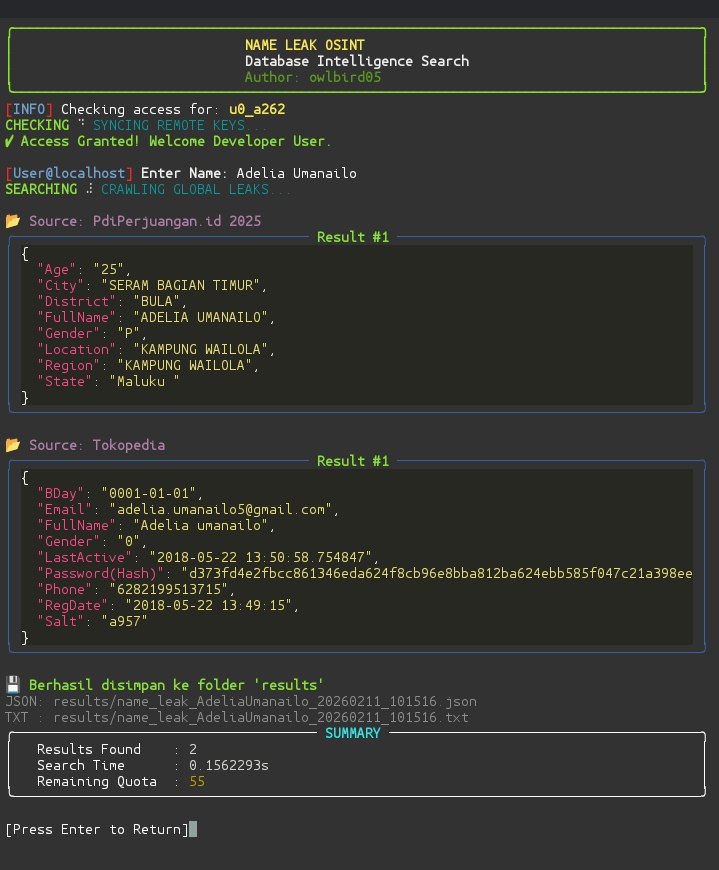The height and width of the screenshot is (870, 719).
Task: Click the folder icon beside Tokopedia source
Action: 13,444
